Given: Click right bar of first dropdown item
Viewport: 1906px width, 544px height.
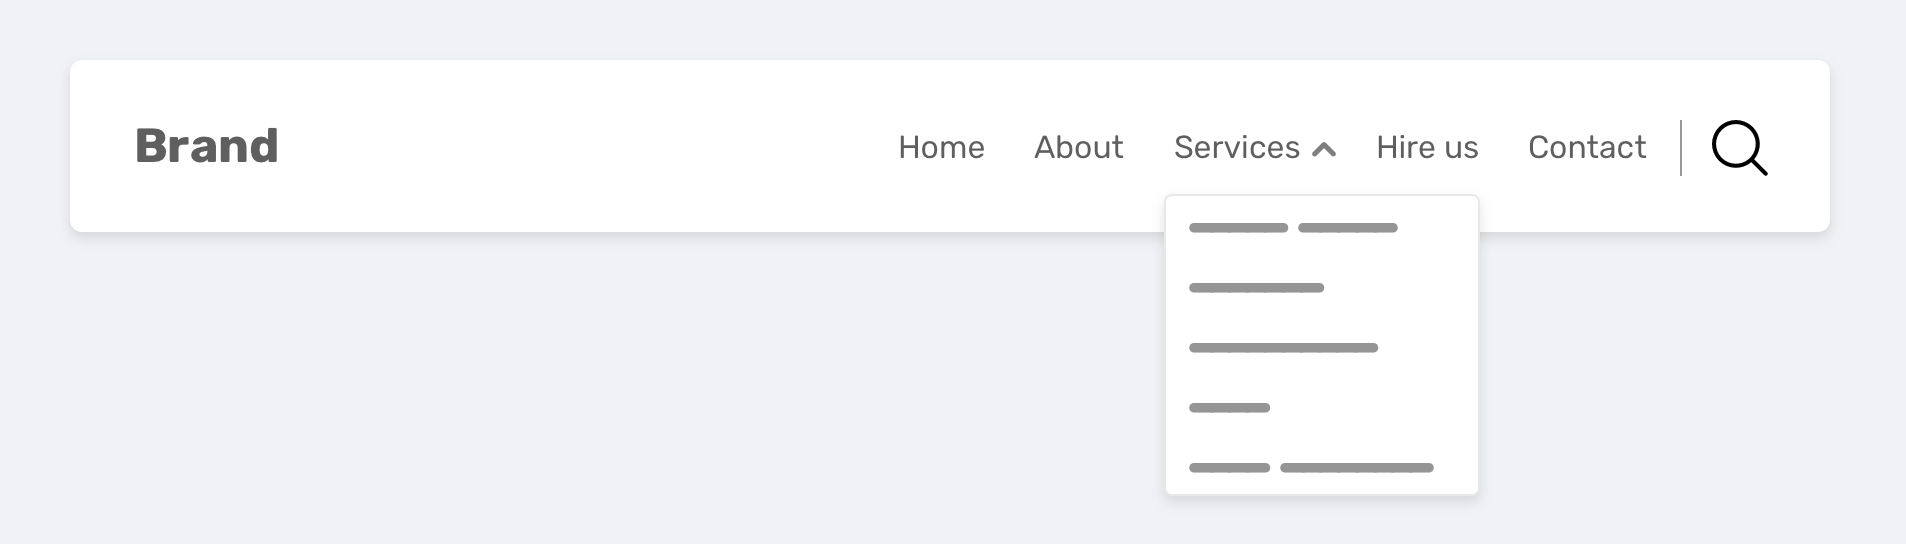Looking at the screenshot, I should pyautogui.click(x=1347, y=228).
